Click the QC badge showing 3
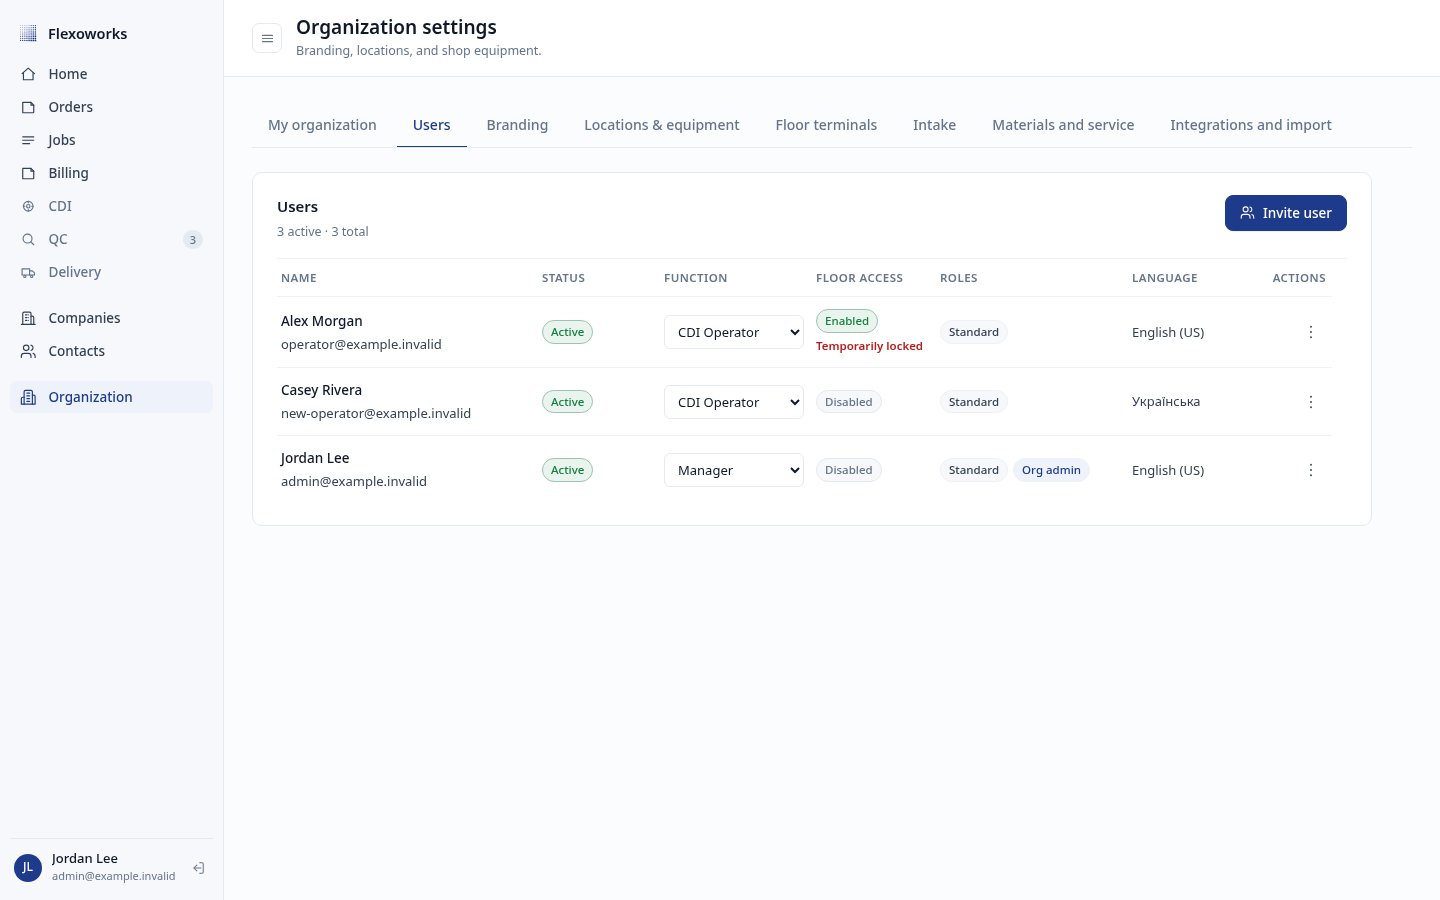 tap(193, 239)
